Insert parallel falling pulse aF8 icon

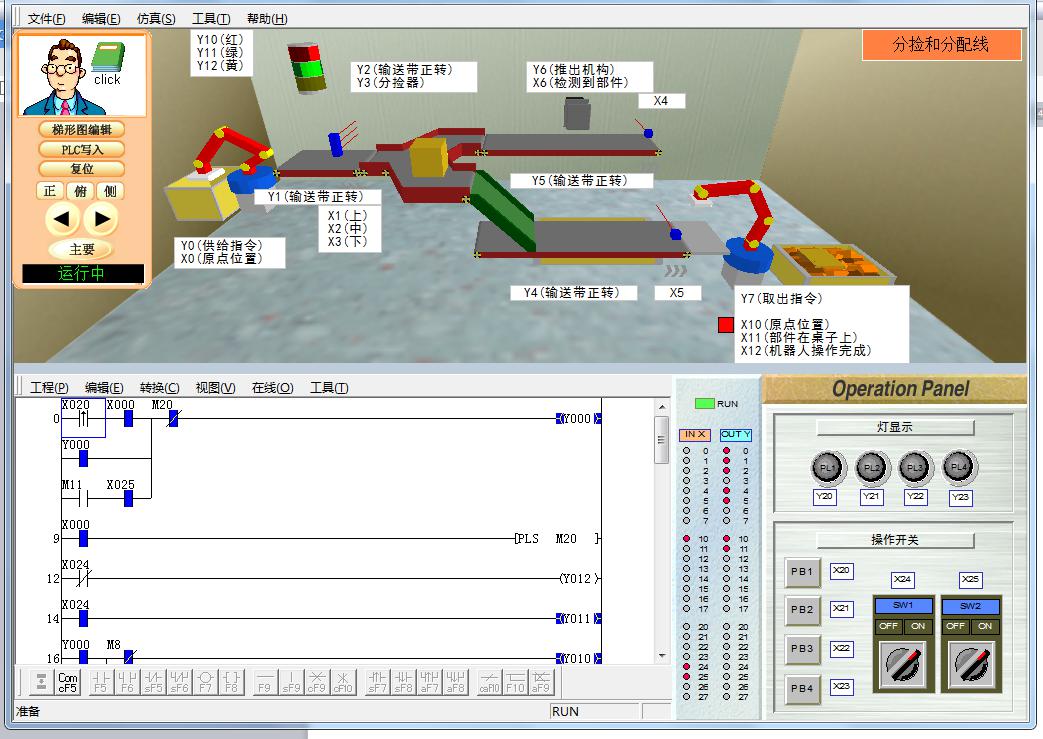[455, 682]
